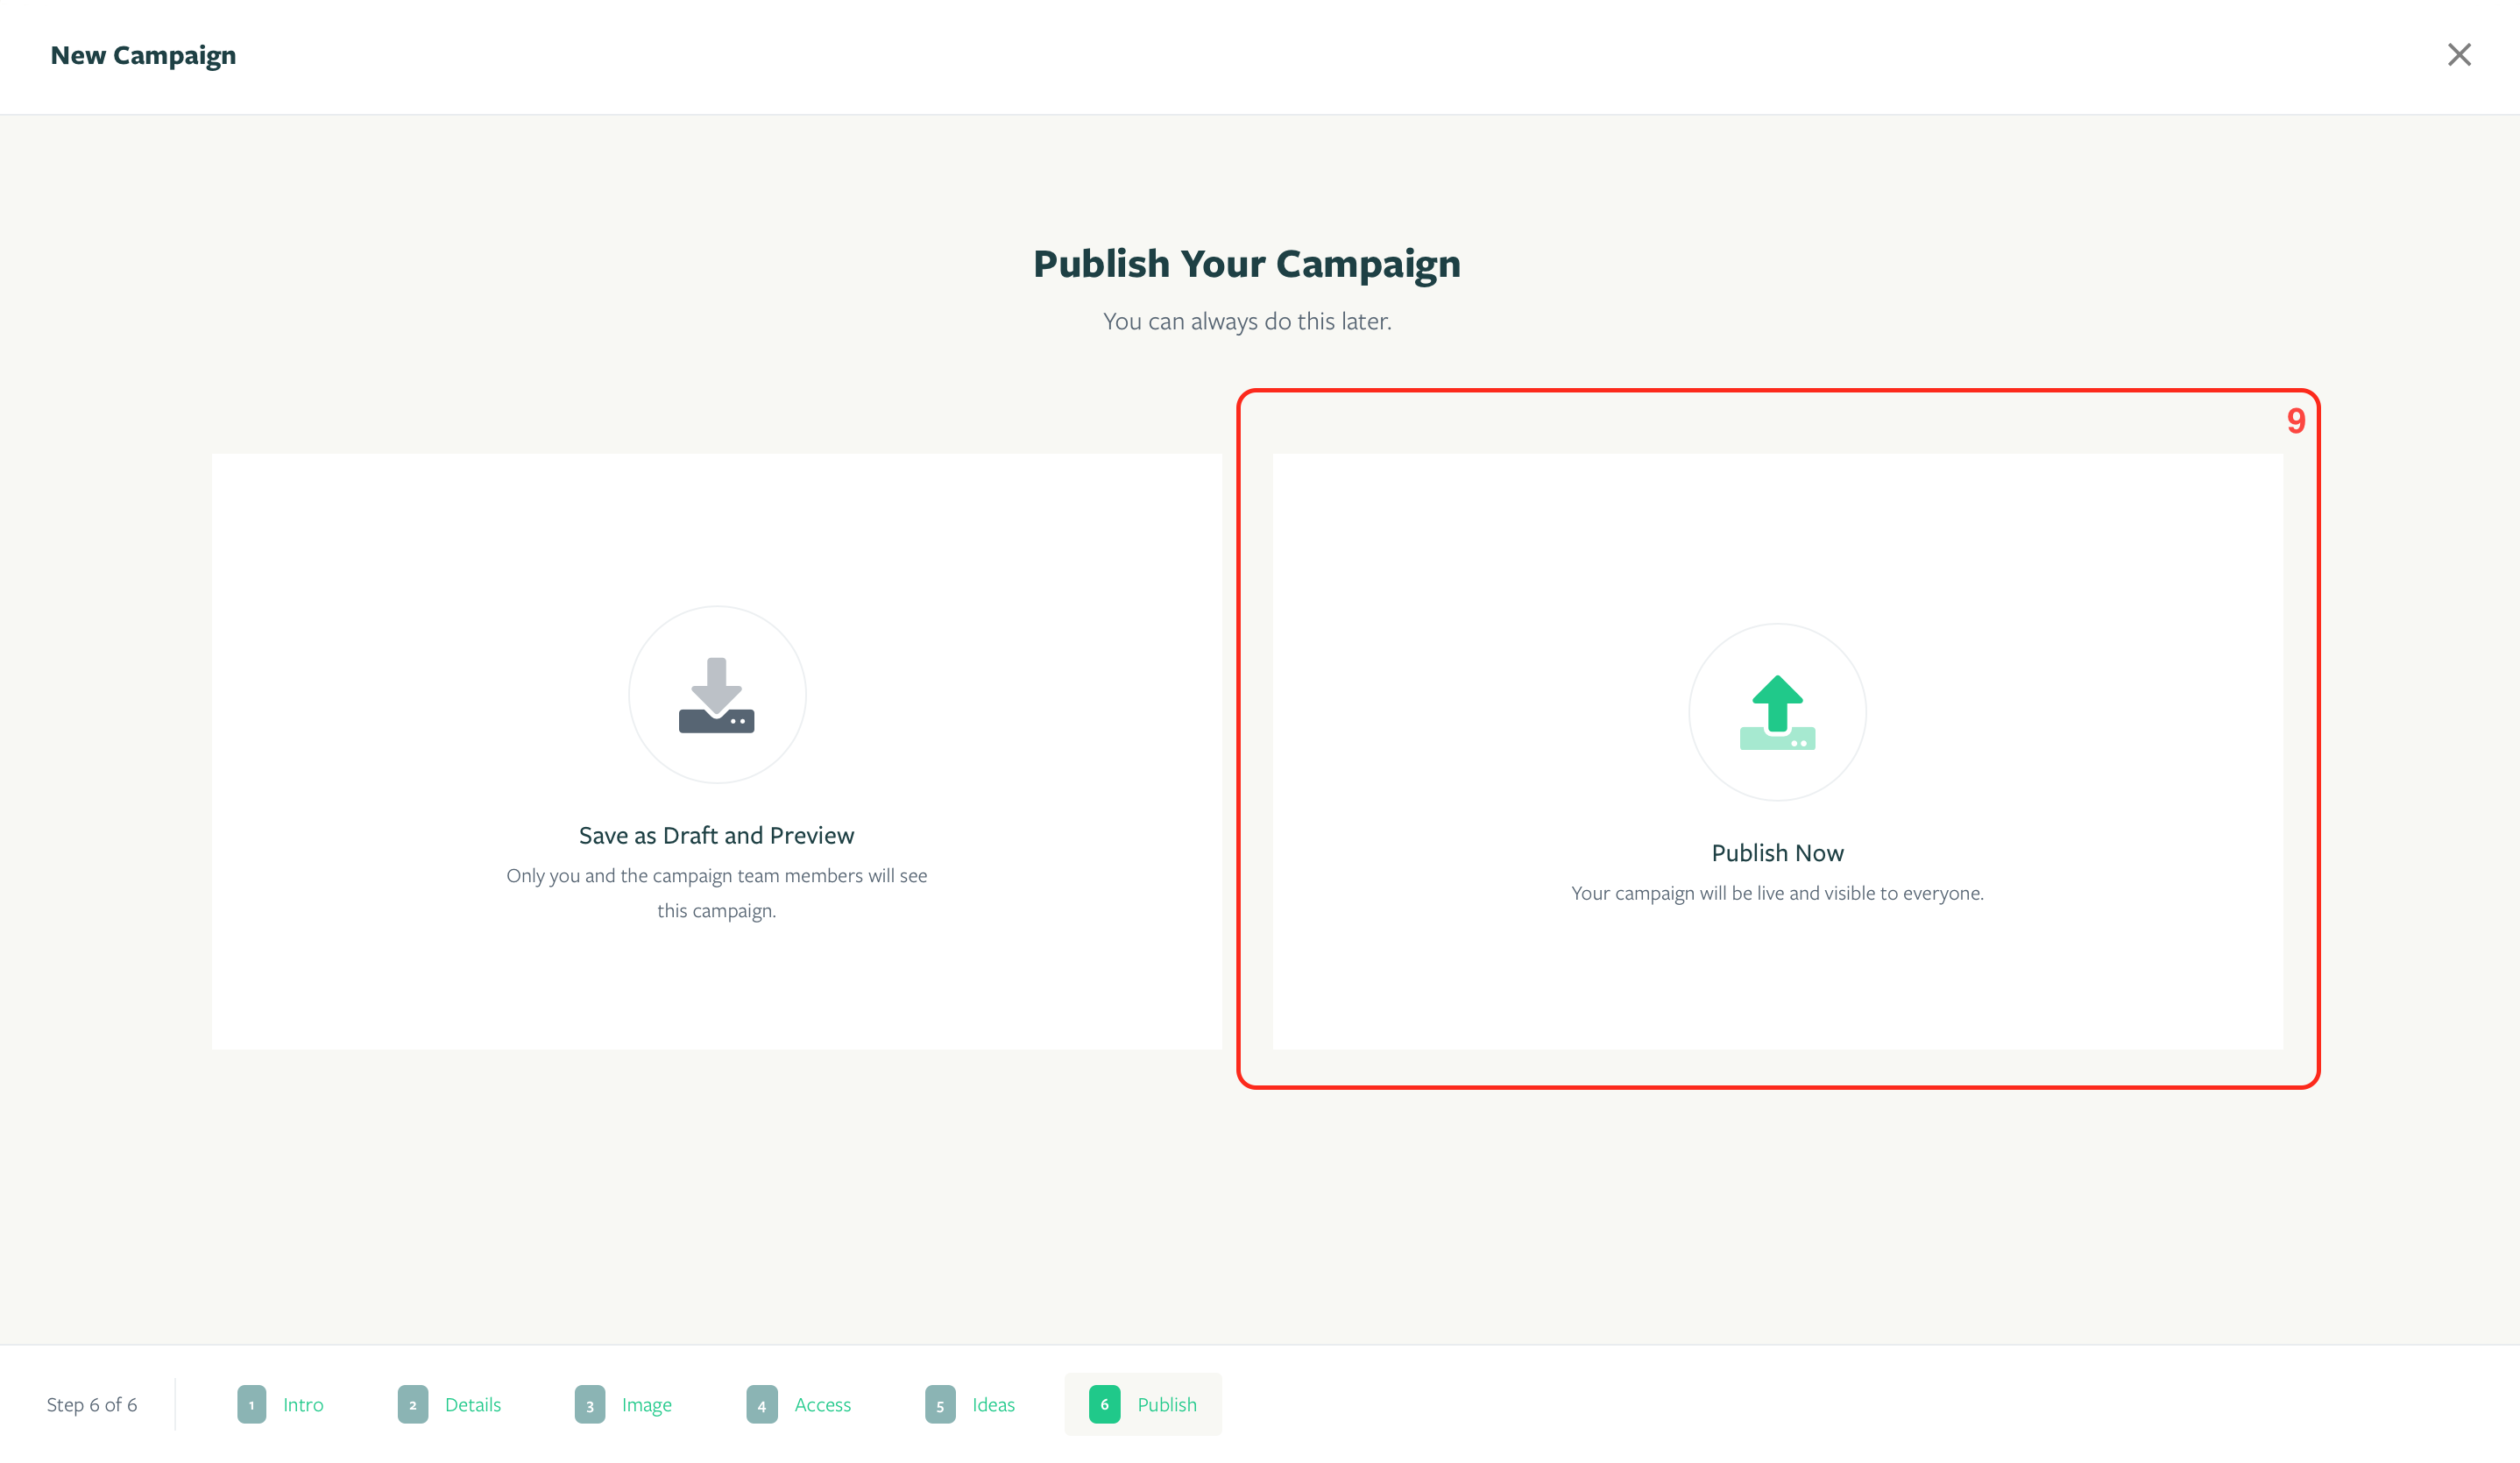This screenshot has height=1463, width=2520.
Task: Click the green step 6 number badge
Action: [x=1104, y=1404]
